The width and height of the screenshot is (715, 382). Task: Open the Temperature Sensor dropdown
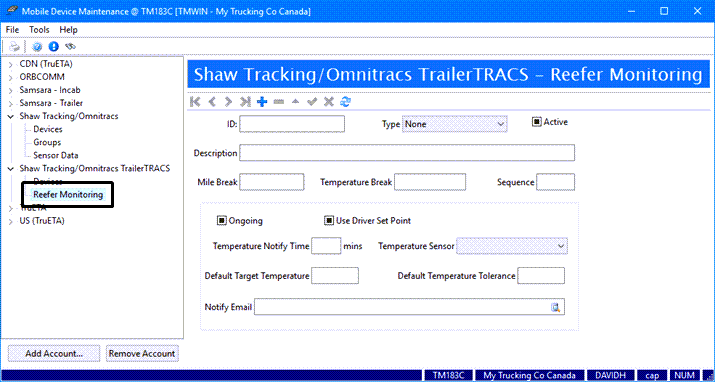(x=512, y=246)
